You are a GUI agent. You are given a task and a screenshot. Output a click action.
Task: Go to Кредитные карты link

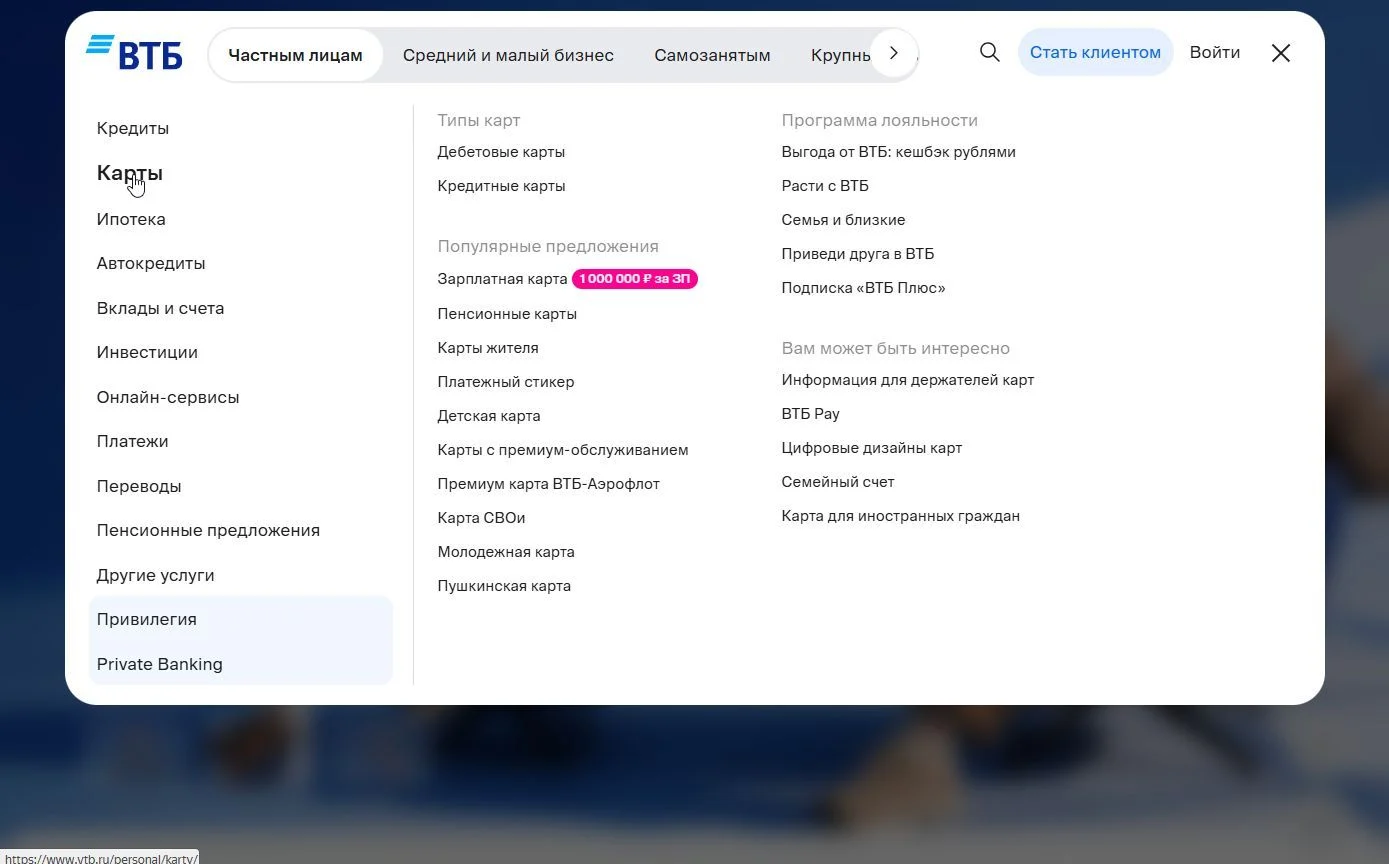(501, 186)
